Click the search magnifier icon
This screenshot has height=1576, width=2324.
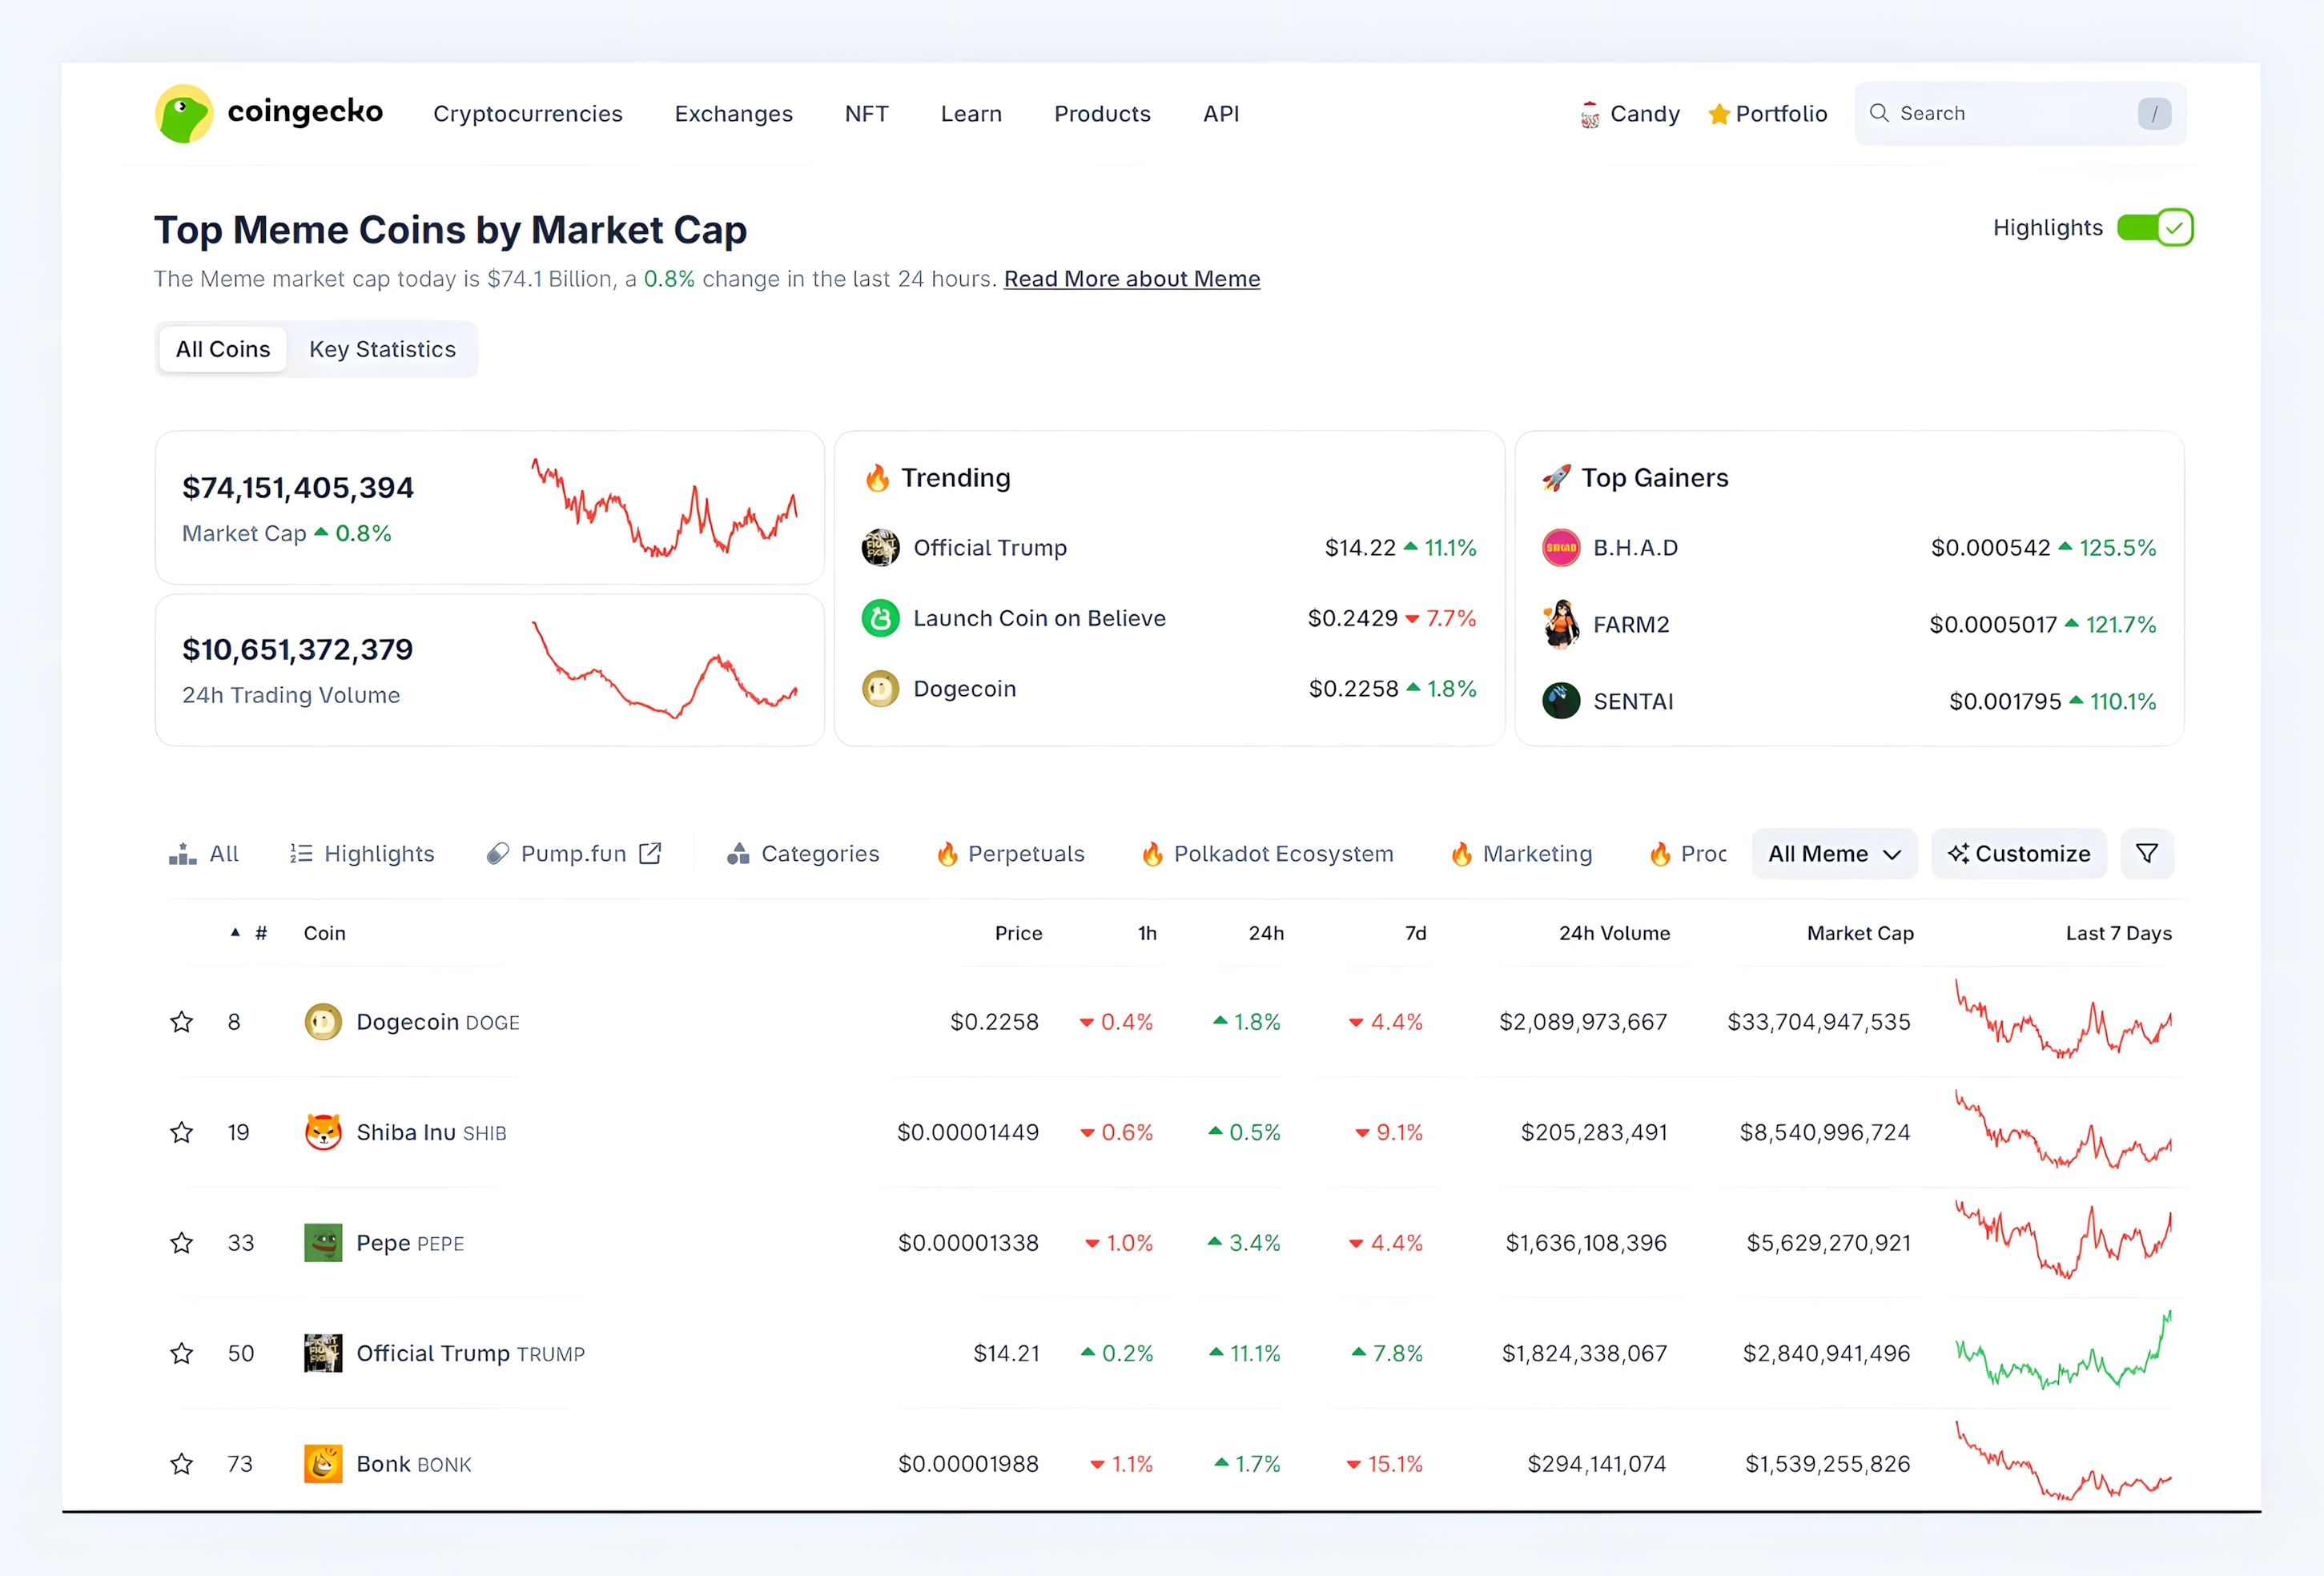1879,113
